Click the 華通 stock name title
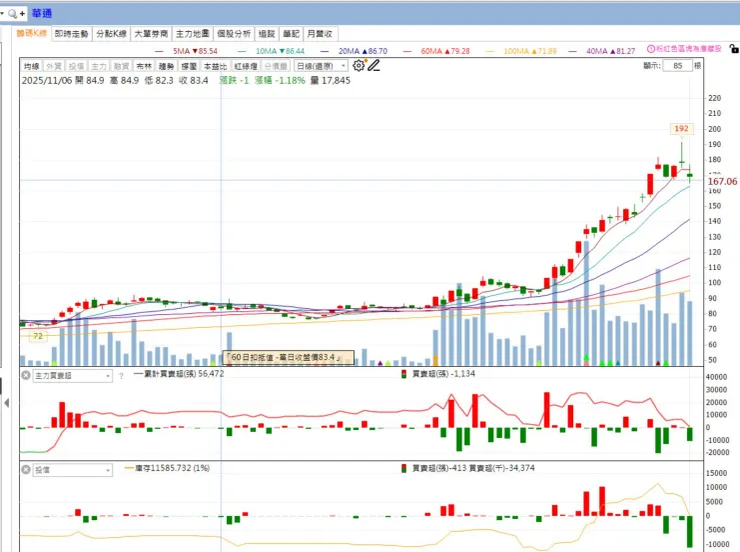 click(42, 14)
